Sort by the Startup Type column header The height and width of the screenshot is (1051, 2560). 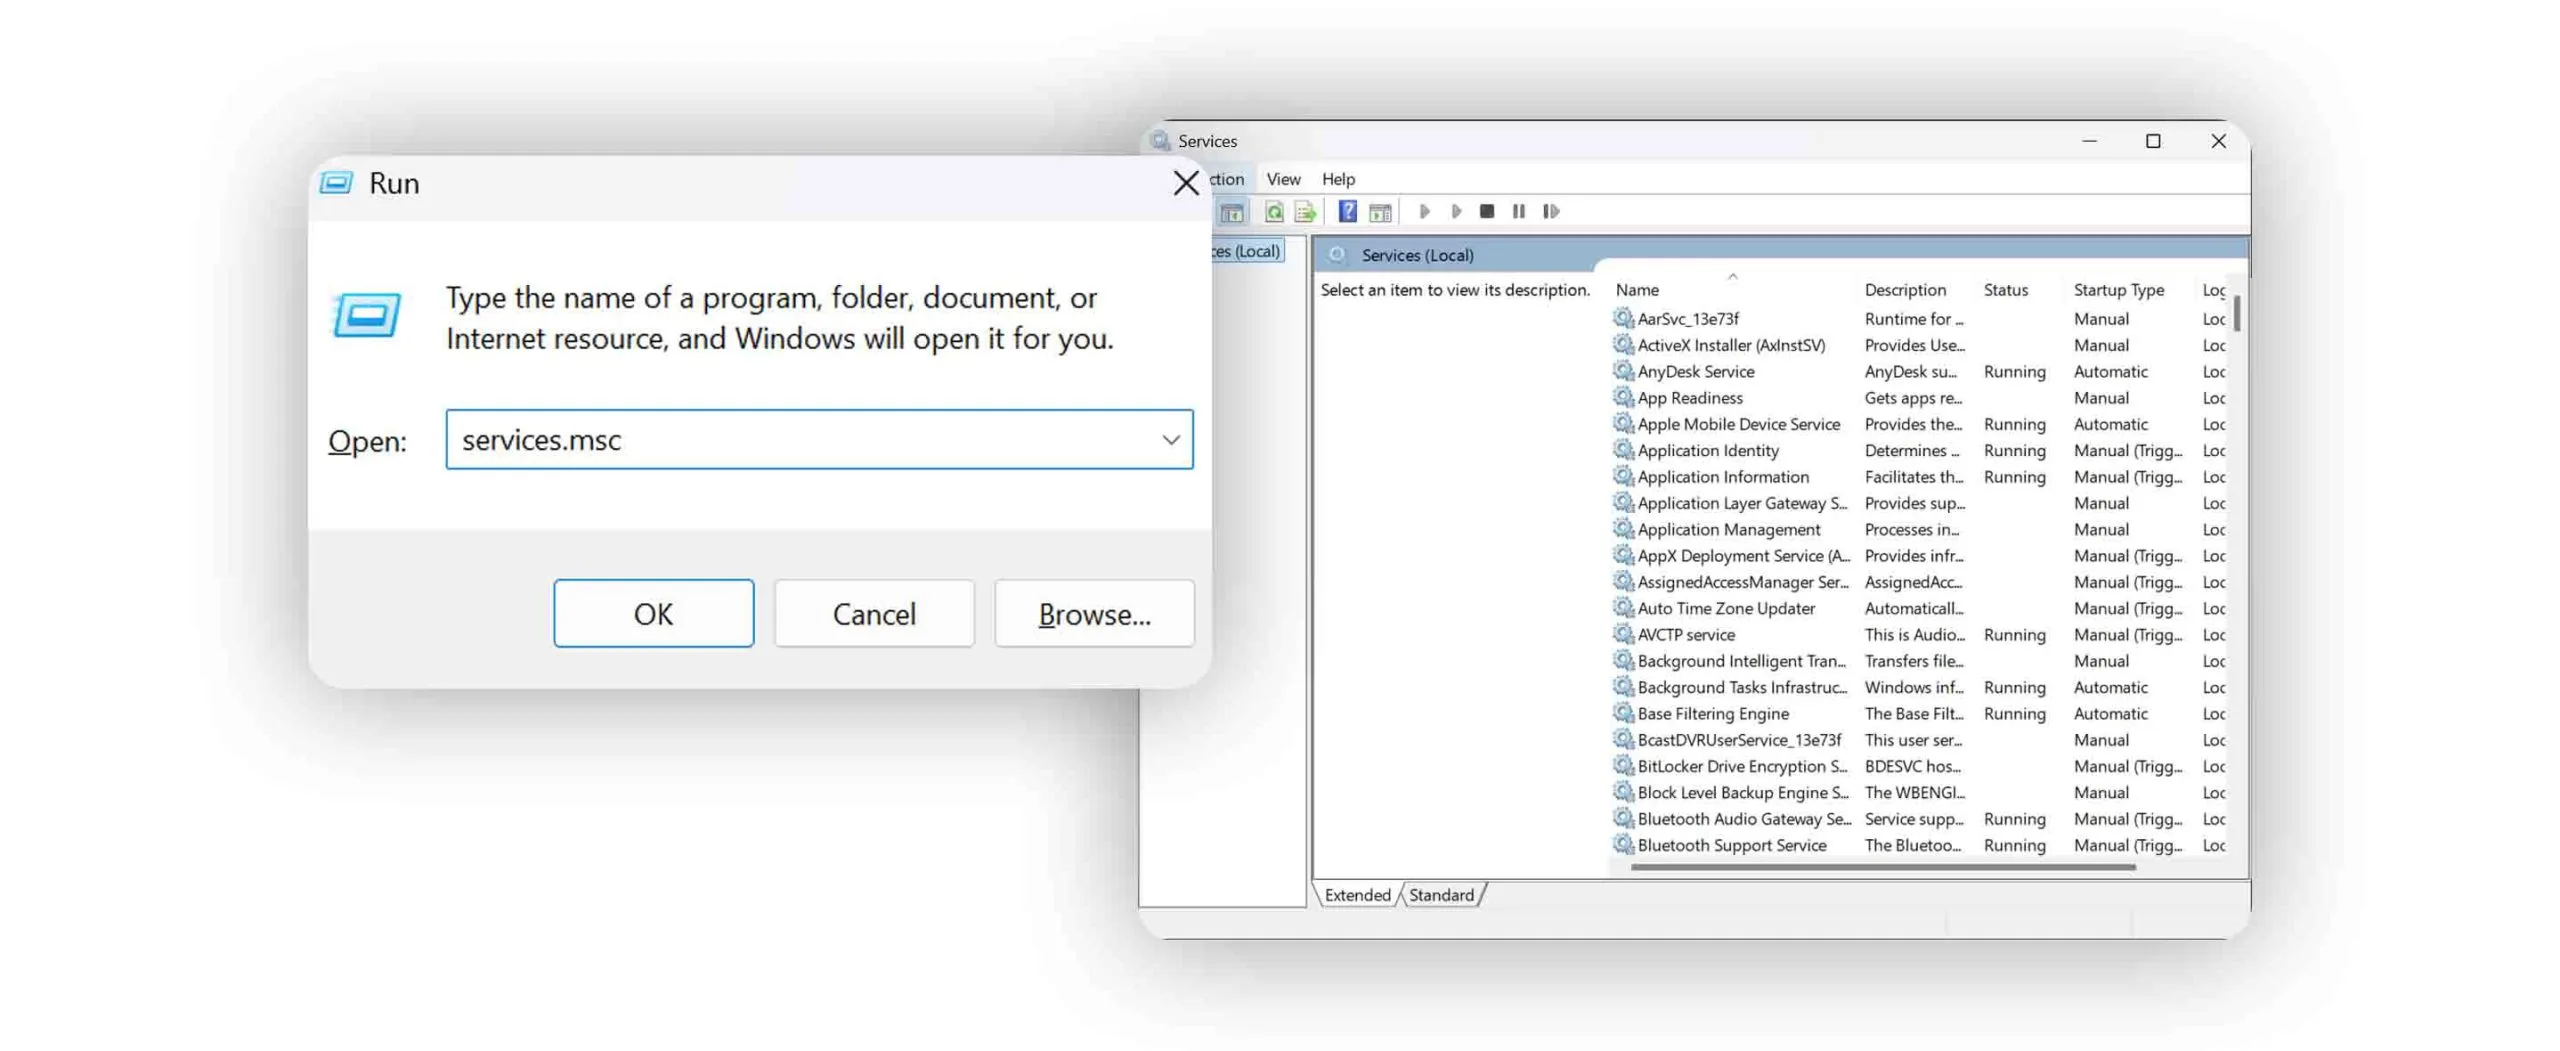point(2118,290)
